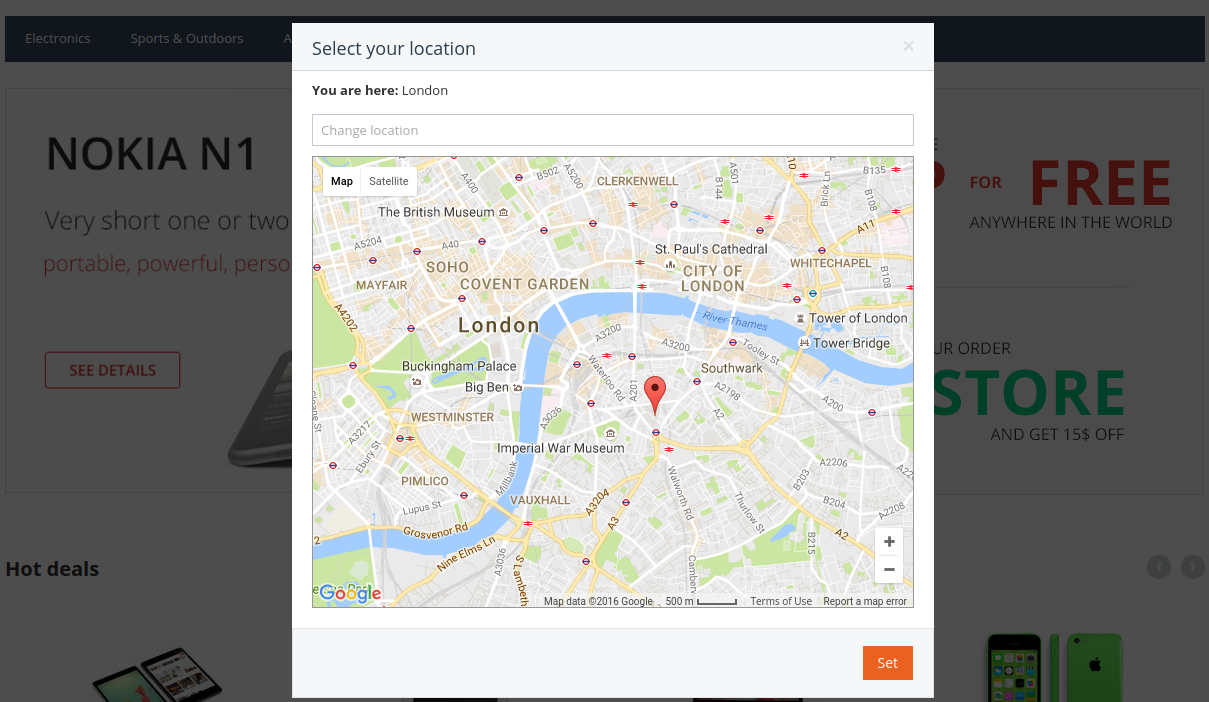Click the red location marker pin

654,396
